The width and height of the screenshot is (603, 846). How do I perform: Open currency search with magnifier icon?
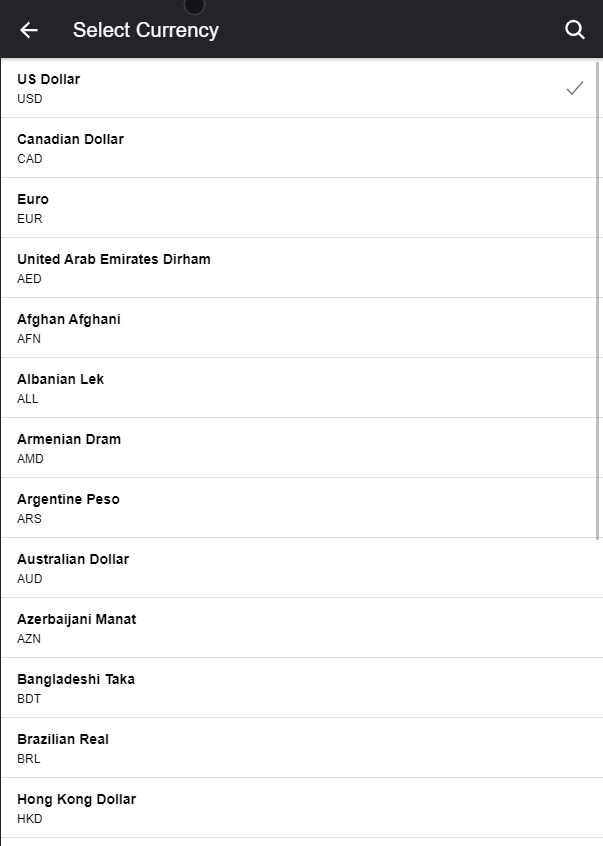click(x=575, y=30)
